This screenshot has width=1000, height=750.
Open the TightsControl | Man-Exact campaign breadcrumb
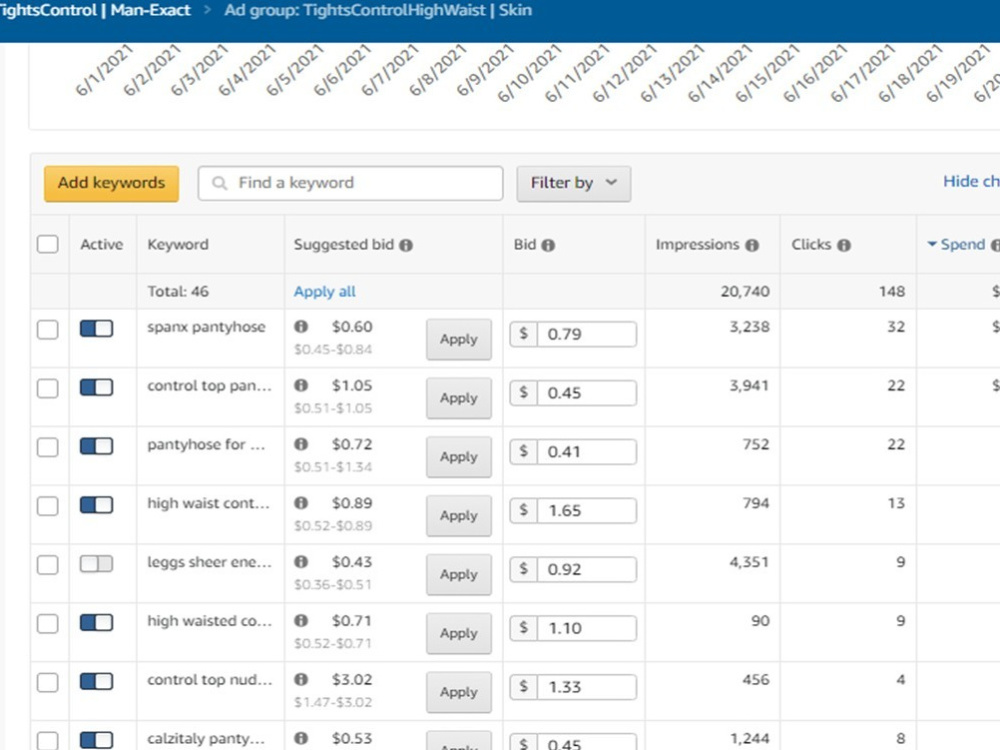click(x=95, y=10)
